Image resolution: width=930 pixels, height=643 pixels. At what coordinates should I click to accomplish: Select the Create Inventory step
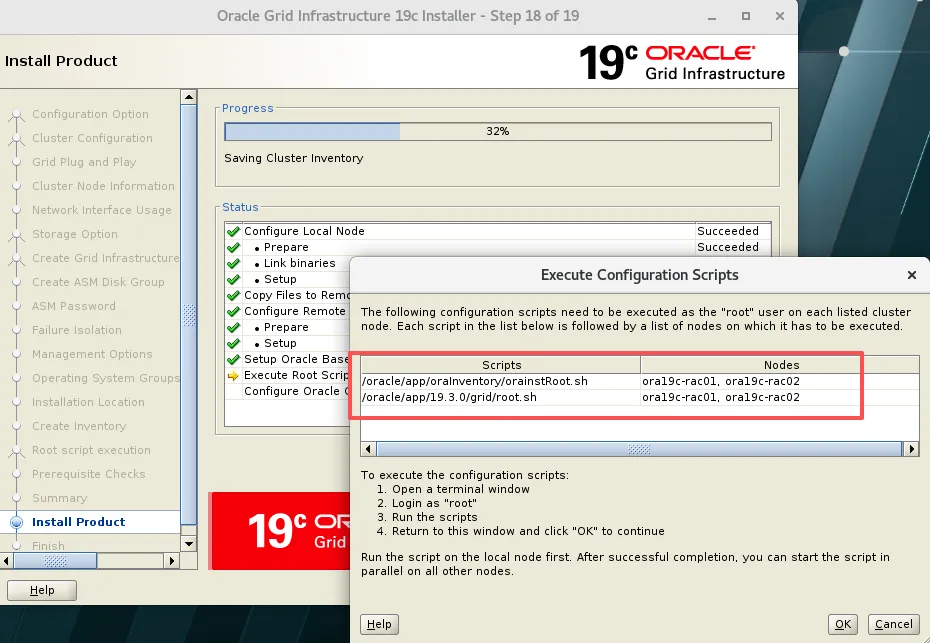tap(79, 426)
